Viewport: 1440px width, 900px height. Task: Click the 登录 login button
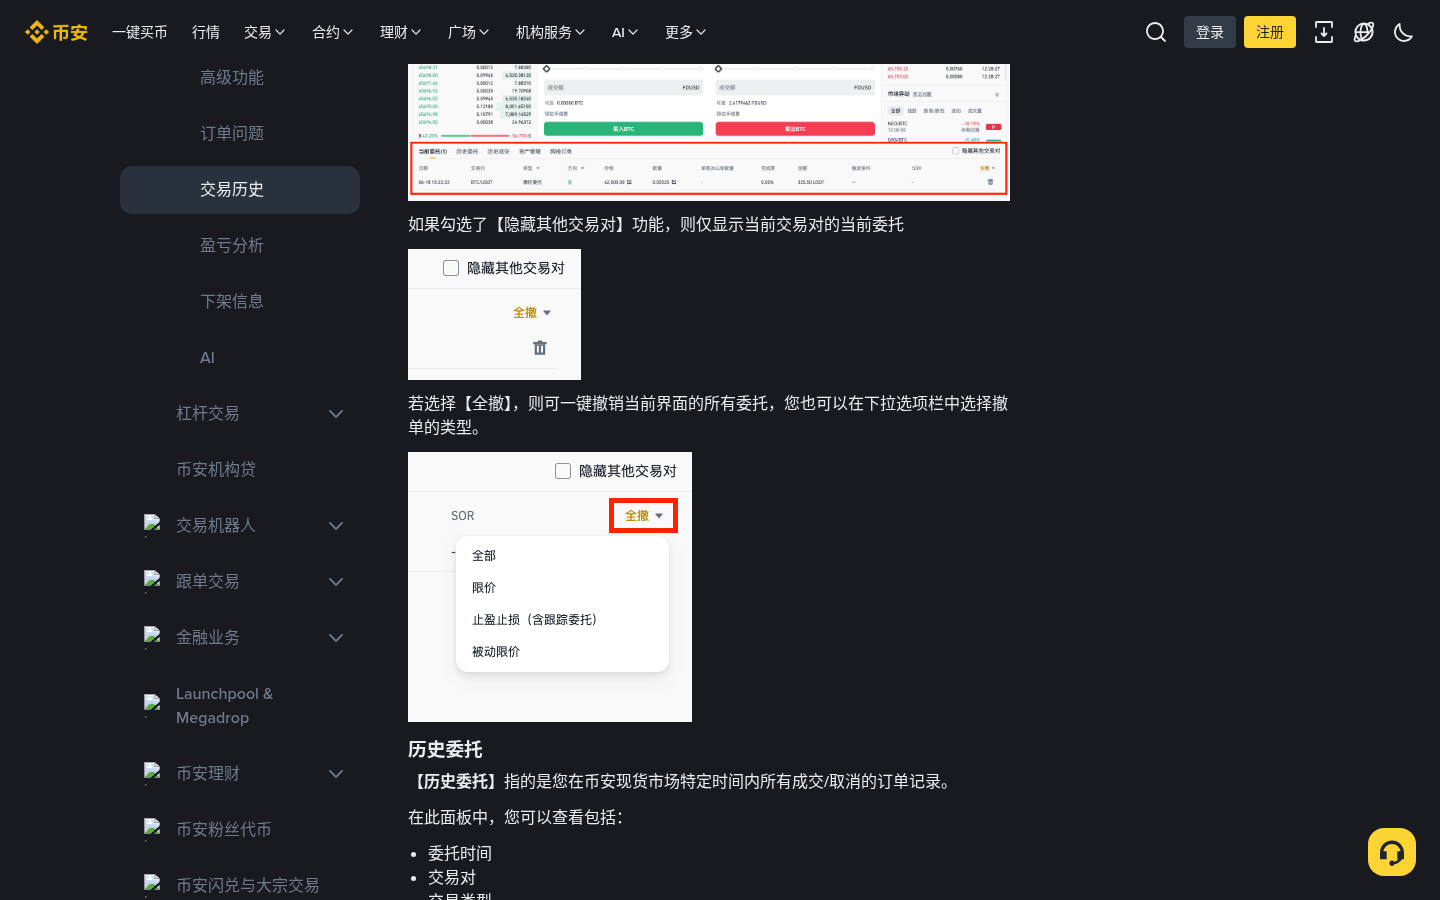click(x=1210, y=32)
